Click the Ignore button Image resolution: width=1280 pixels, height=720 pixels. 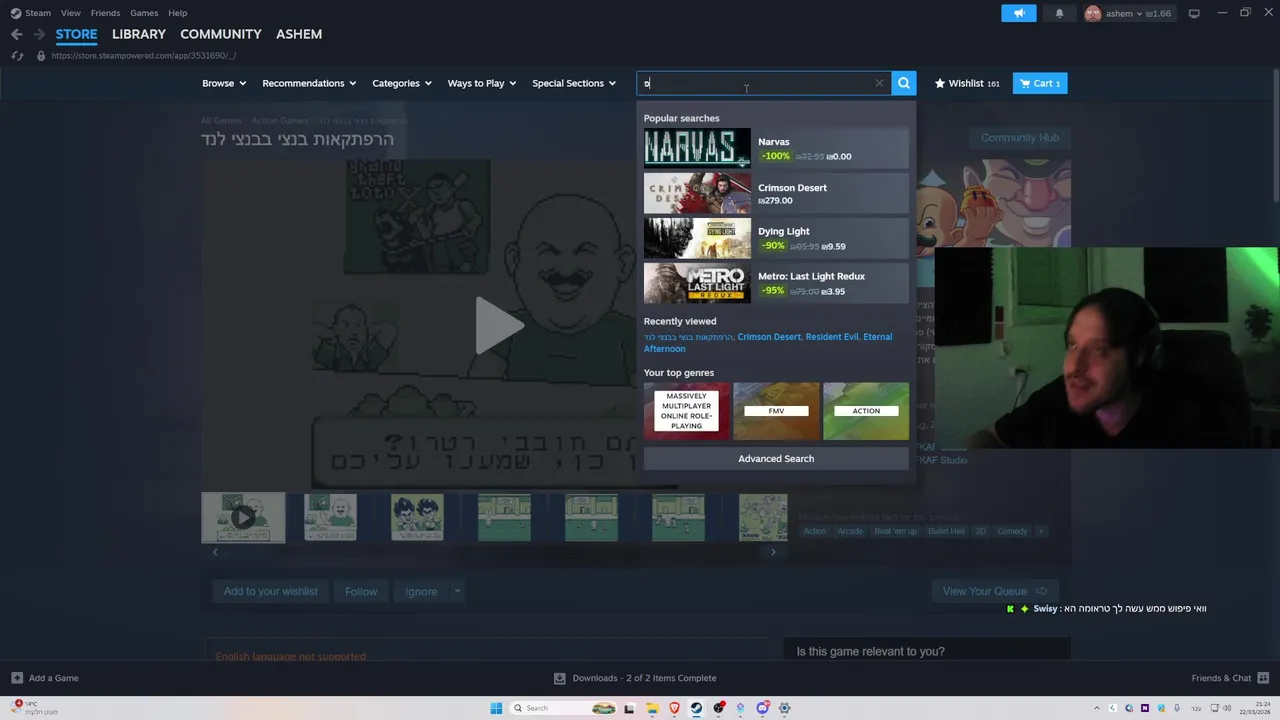(421, 591)
